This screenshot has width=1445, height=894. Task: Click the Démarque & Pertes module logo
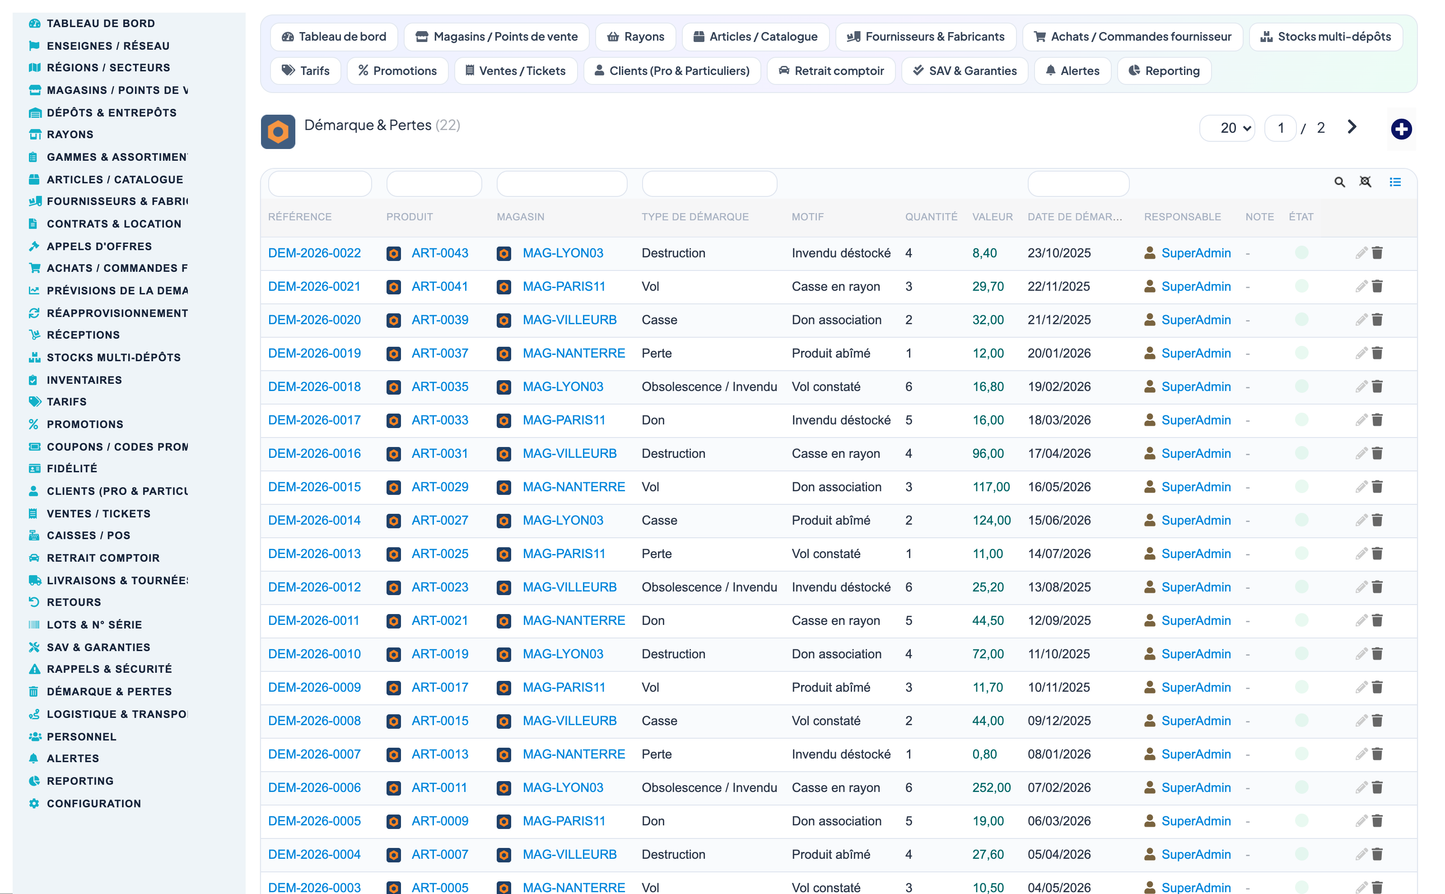click(278, 131)
